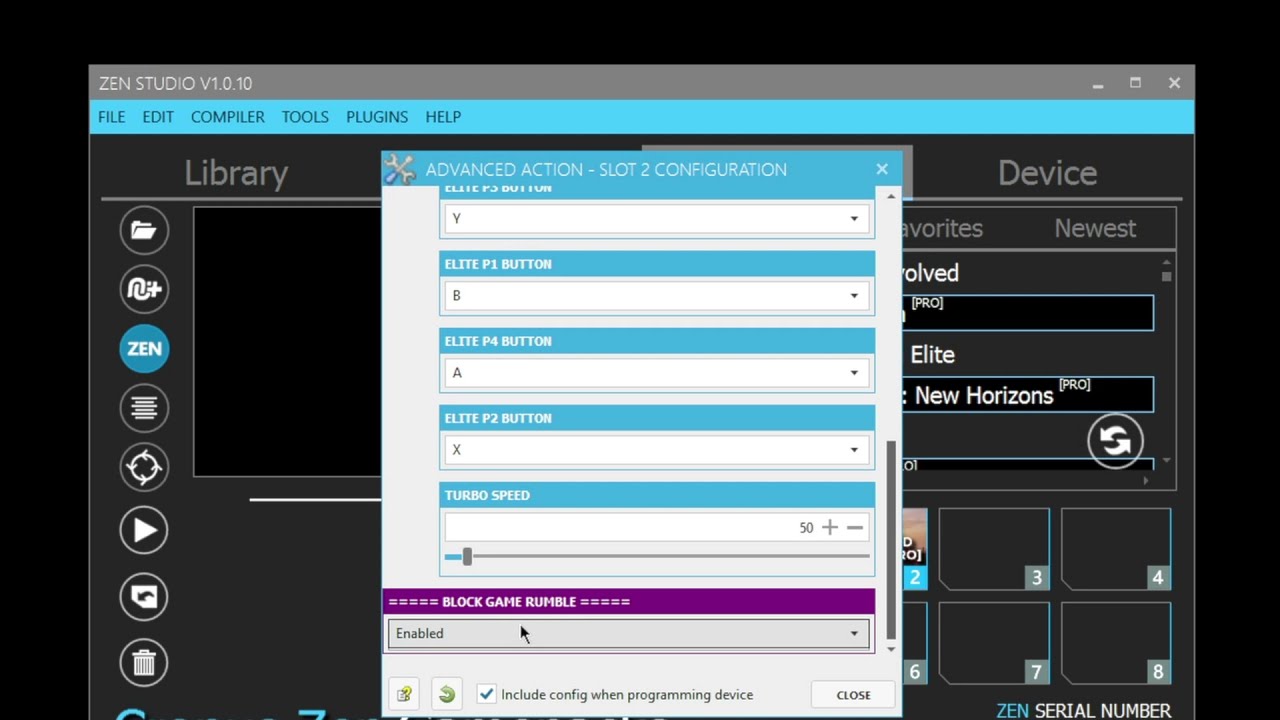Image resolution: width=1280 pixels, height=720 pixels.
Task: Click the green reset arrow icon
Action: 447,694
